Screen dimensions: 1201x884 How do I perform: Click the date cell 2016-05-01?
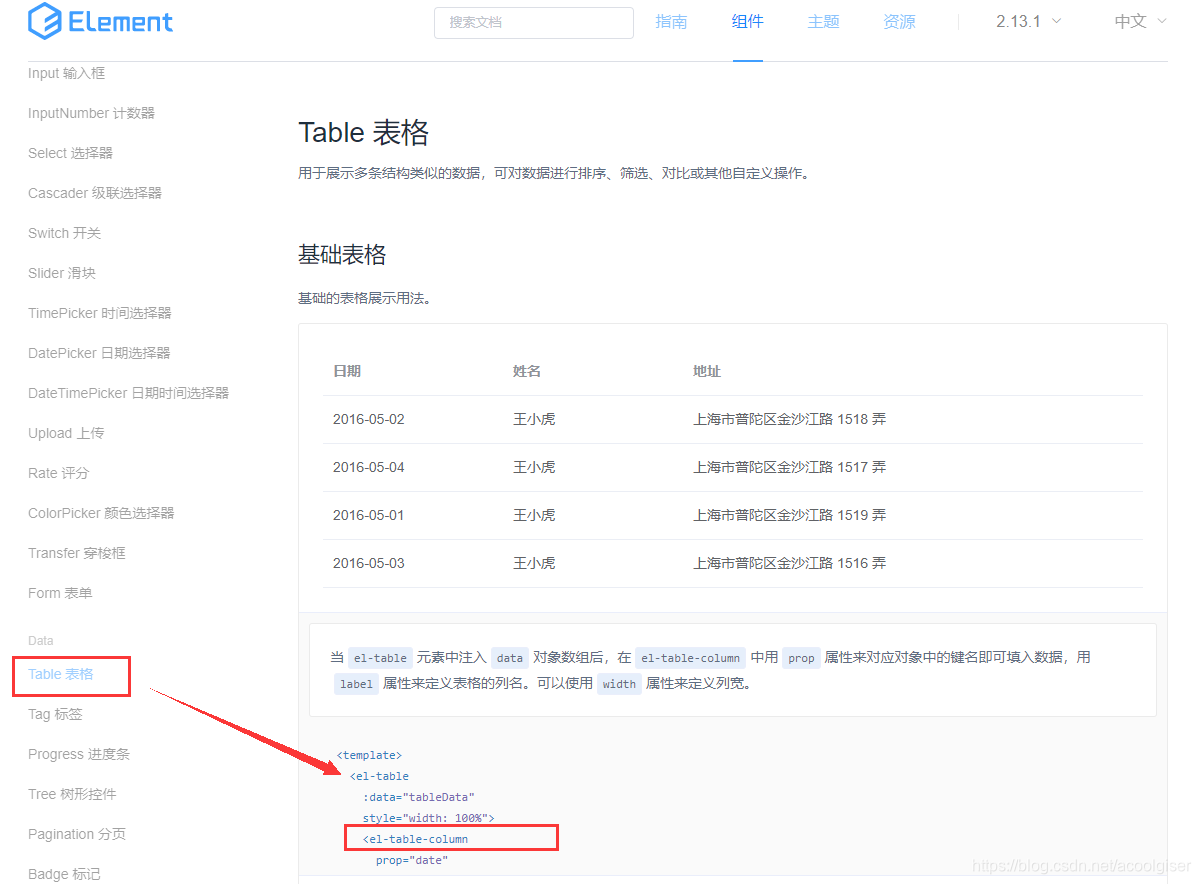tap(369, 515)
